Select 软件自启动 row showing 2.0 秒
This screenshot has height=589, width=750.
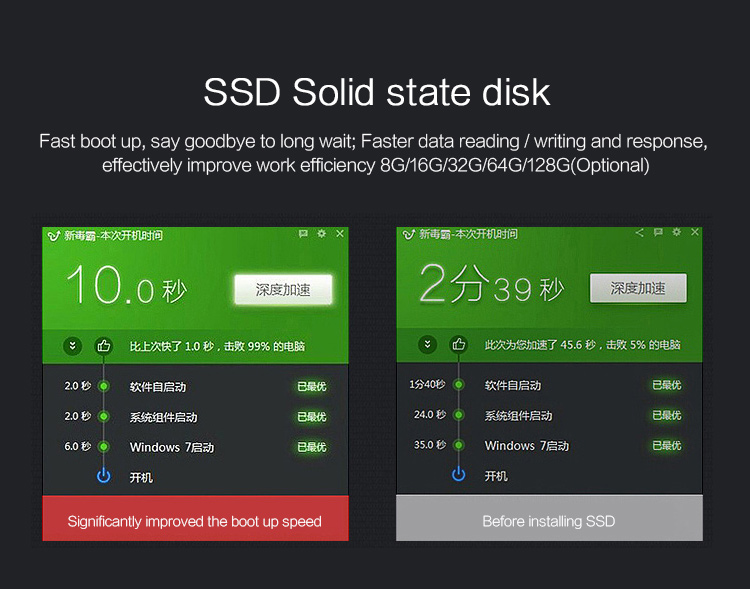[x=196, y=387]
